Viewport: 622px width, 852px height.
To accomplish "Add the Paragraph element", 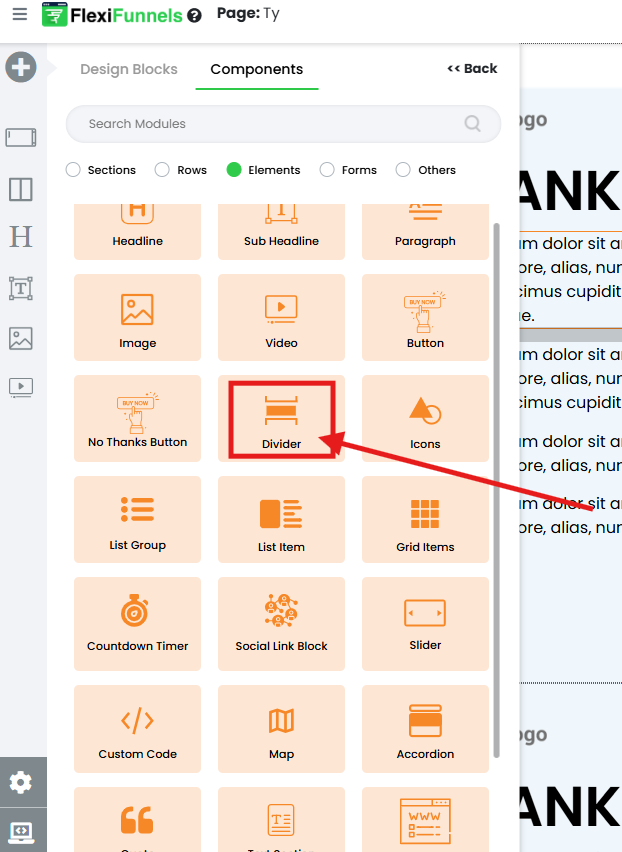I will (425, 232).
